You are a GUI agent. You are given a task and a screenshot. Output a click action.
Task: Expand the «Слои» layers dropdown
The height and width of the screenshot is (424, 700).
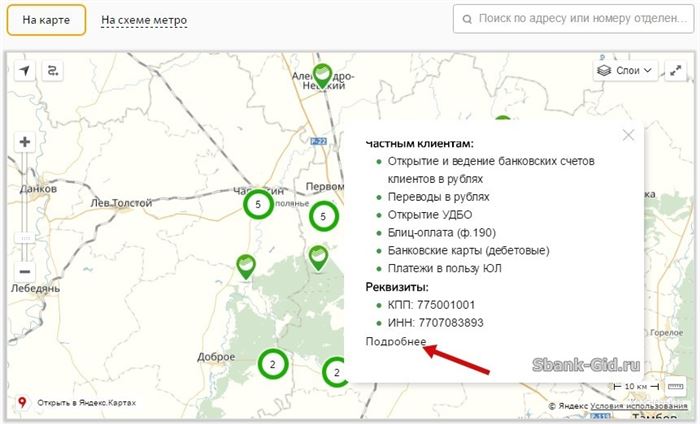(625, 71)
